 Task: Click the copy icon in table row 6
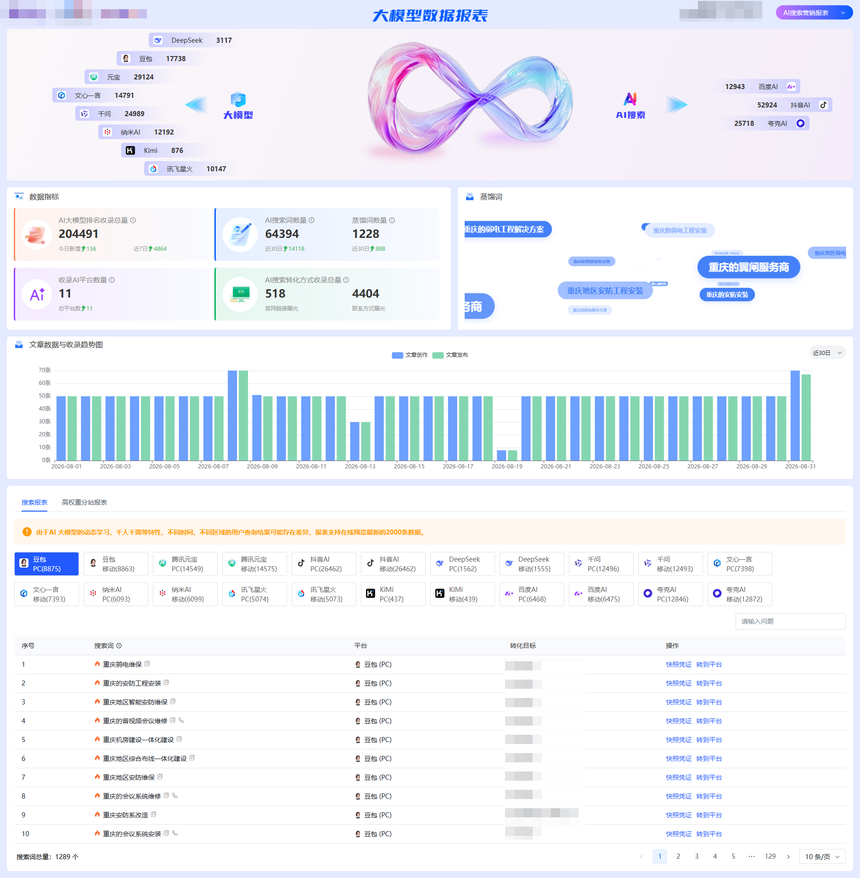click(192, 758)
